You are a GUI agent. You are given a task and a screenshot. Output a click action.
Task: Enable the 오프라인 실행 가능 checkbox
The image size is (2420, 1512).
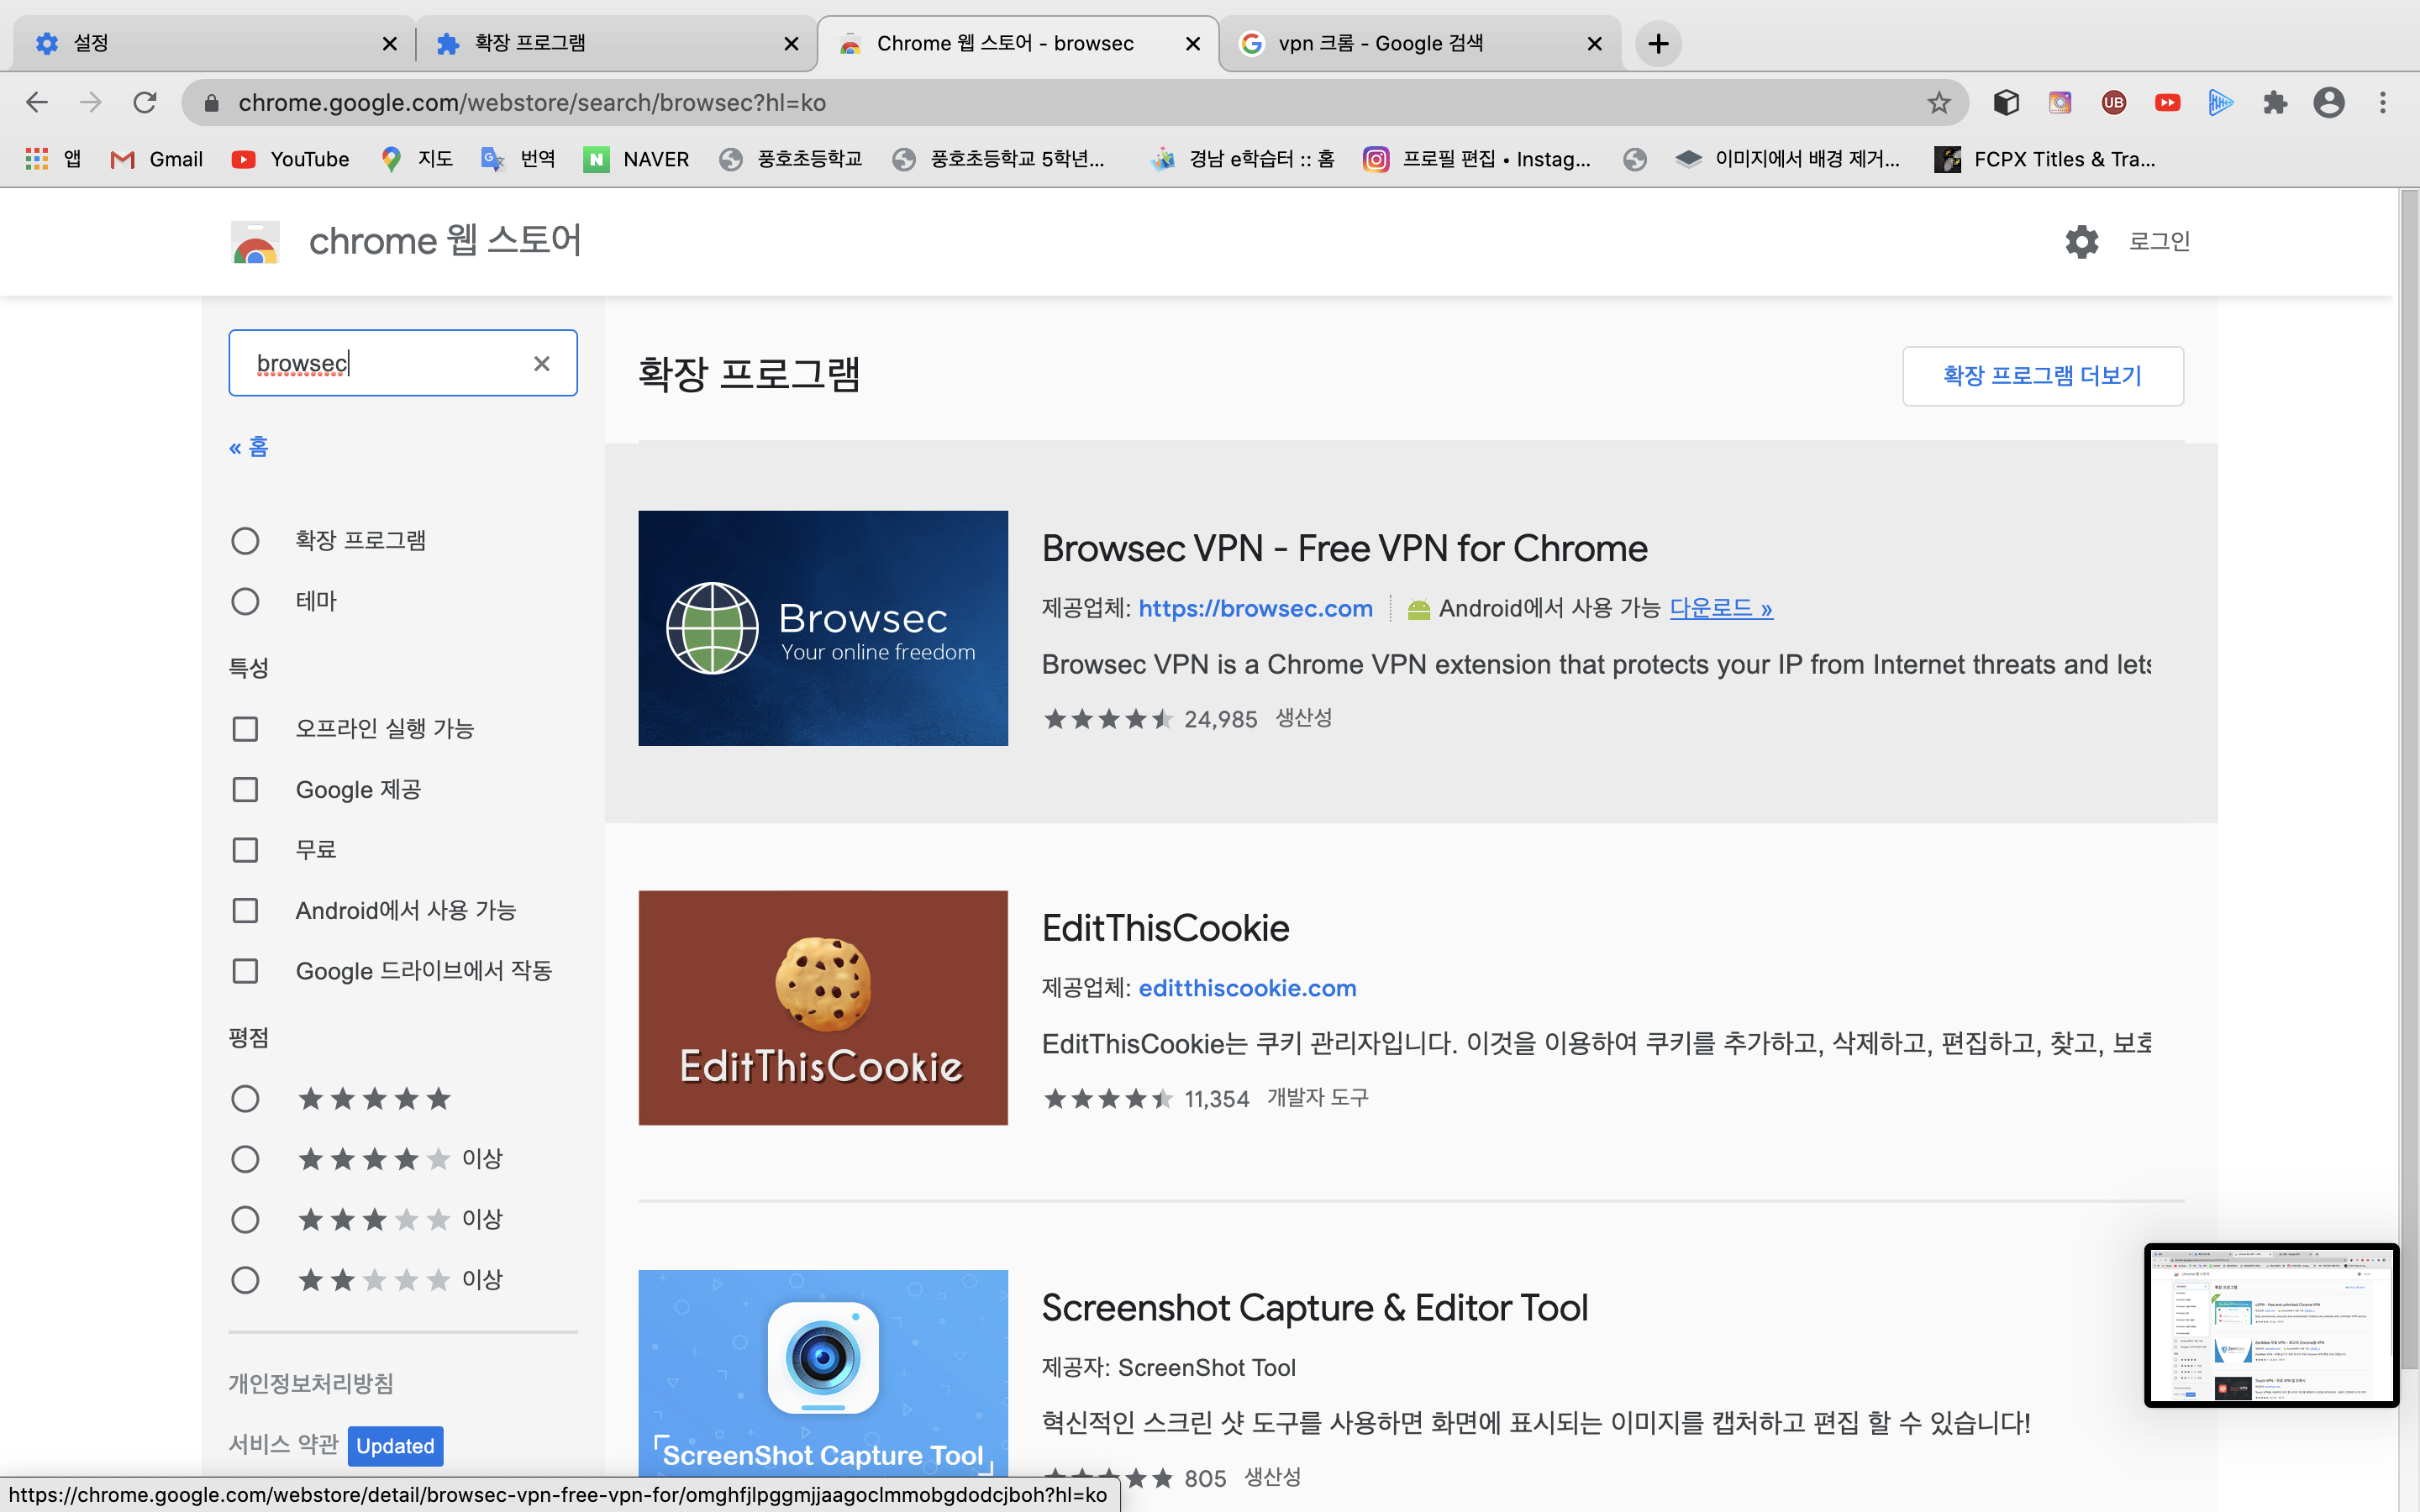245,729
